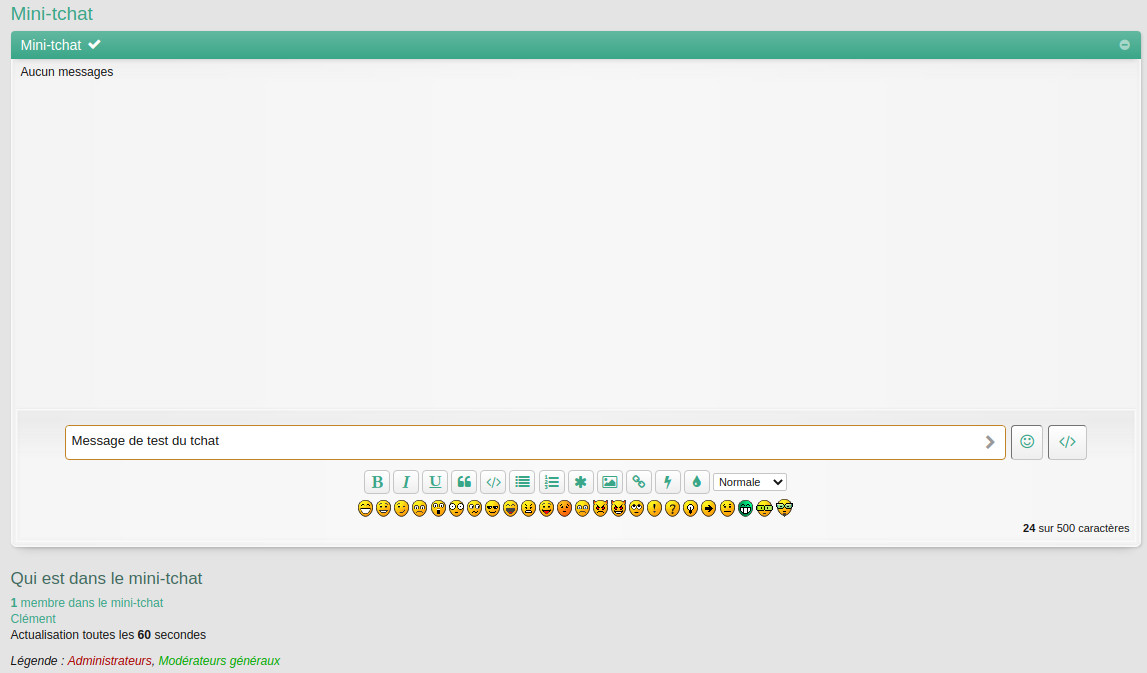Open Clément's member profile

tap(33, 619)
